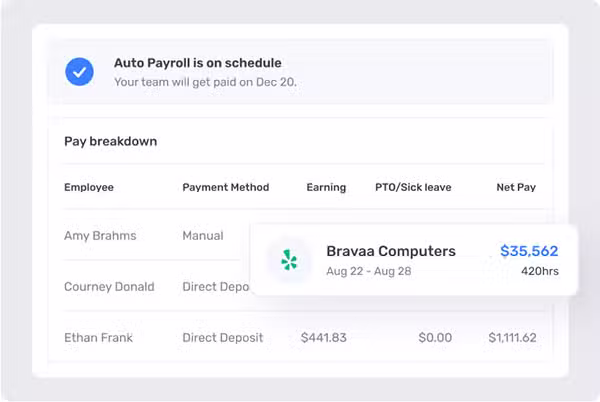The image size is (600, 402).
Task: Click the $35,562 total amount
Action: click(x=529, y=251)
